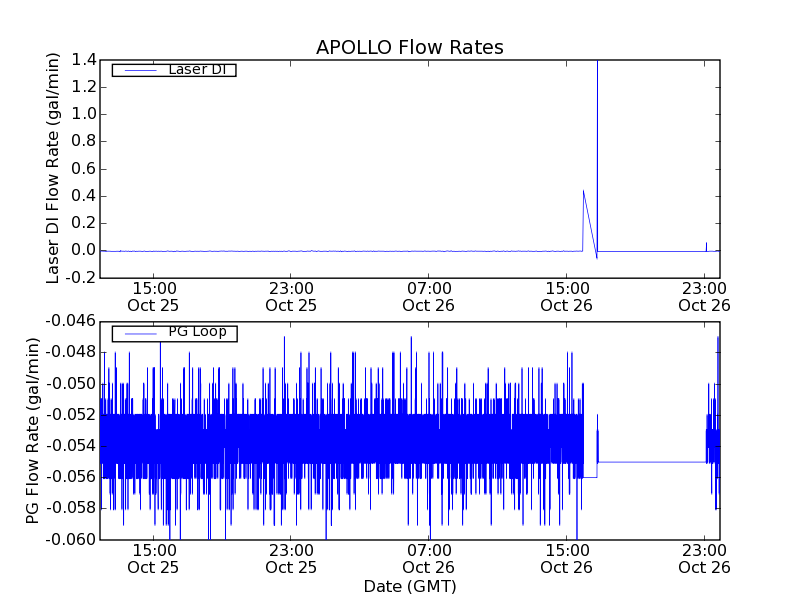
Task: Click the flat PG Loop segment at -0.055
Action: point(652,462)
